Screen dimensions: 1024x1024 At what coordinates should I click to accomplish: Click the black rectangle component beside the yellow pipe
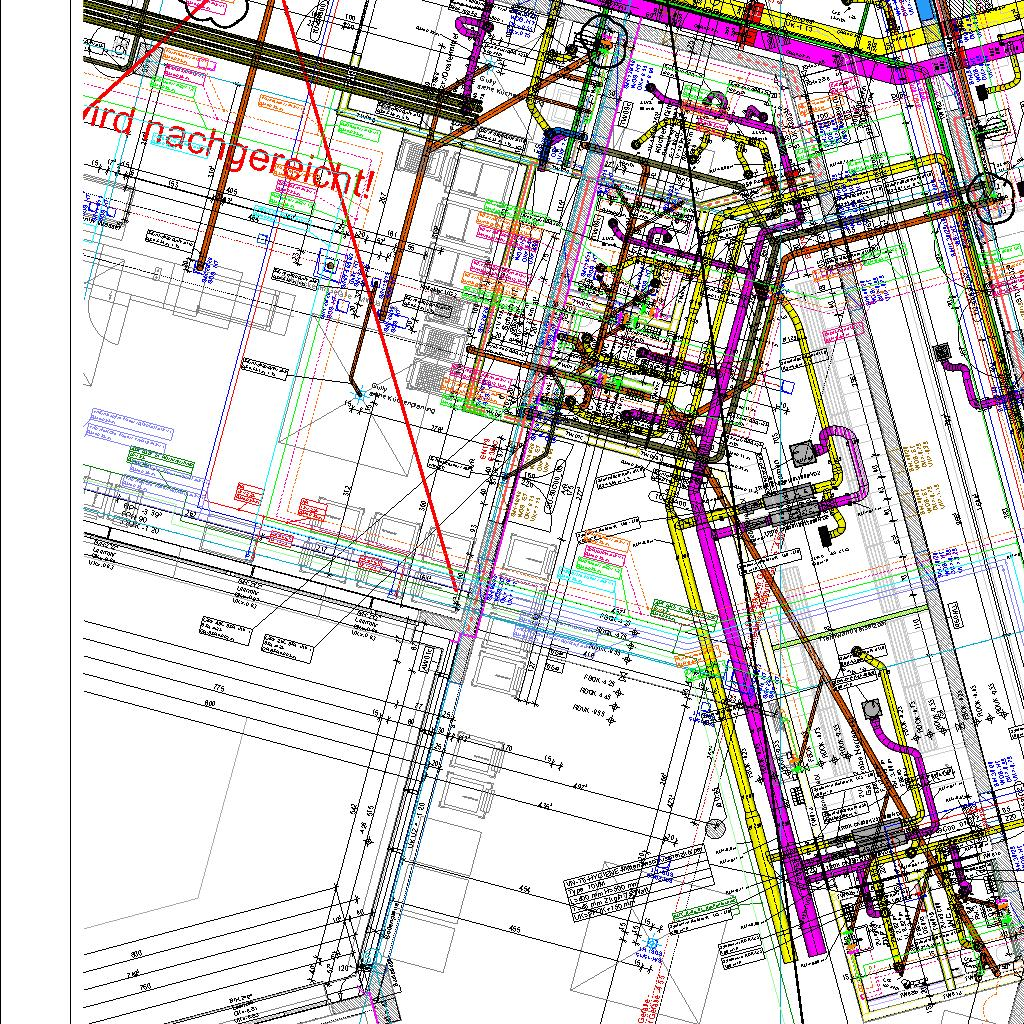[827, 535]
